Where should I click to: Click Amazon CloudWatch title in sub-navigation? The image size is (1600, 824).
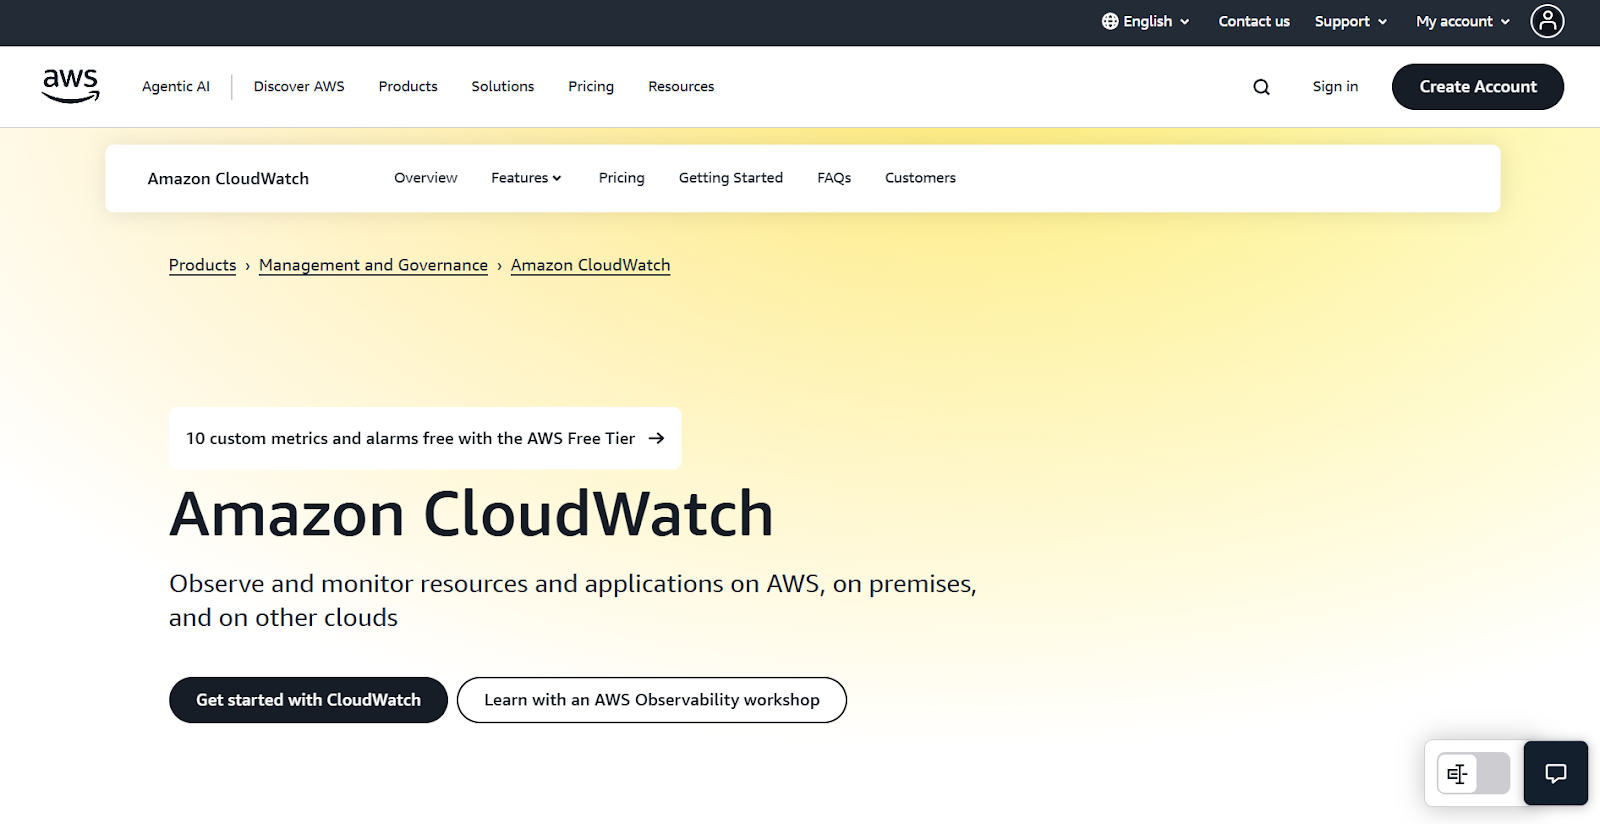tap(228, 179)
